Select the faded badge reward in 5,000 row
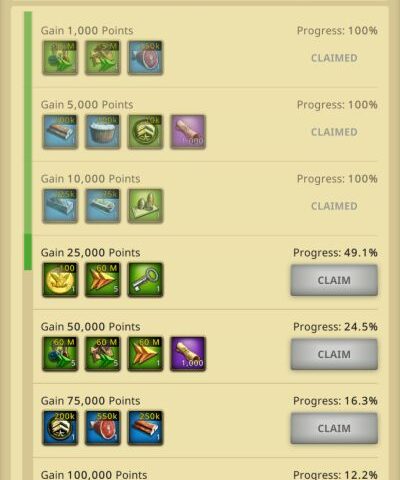400x480 pixels. point(145,132)
